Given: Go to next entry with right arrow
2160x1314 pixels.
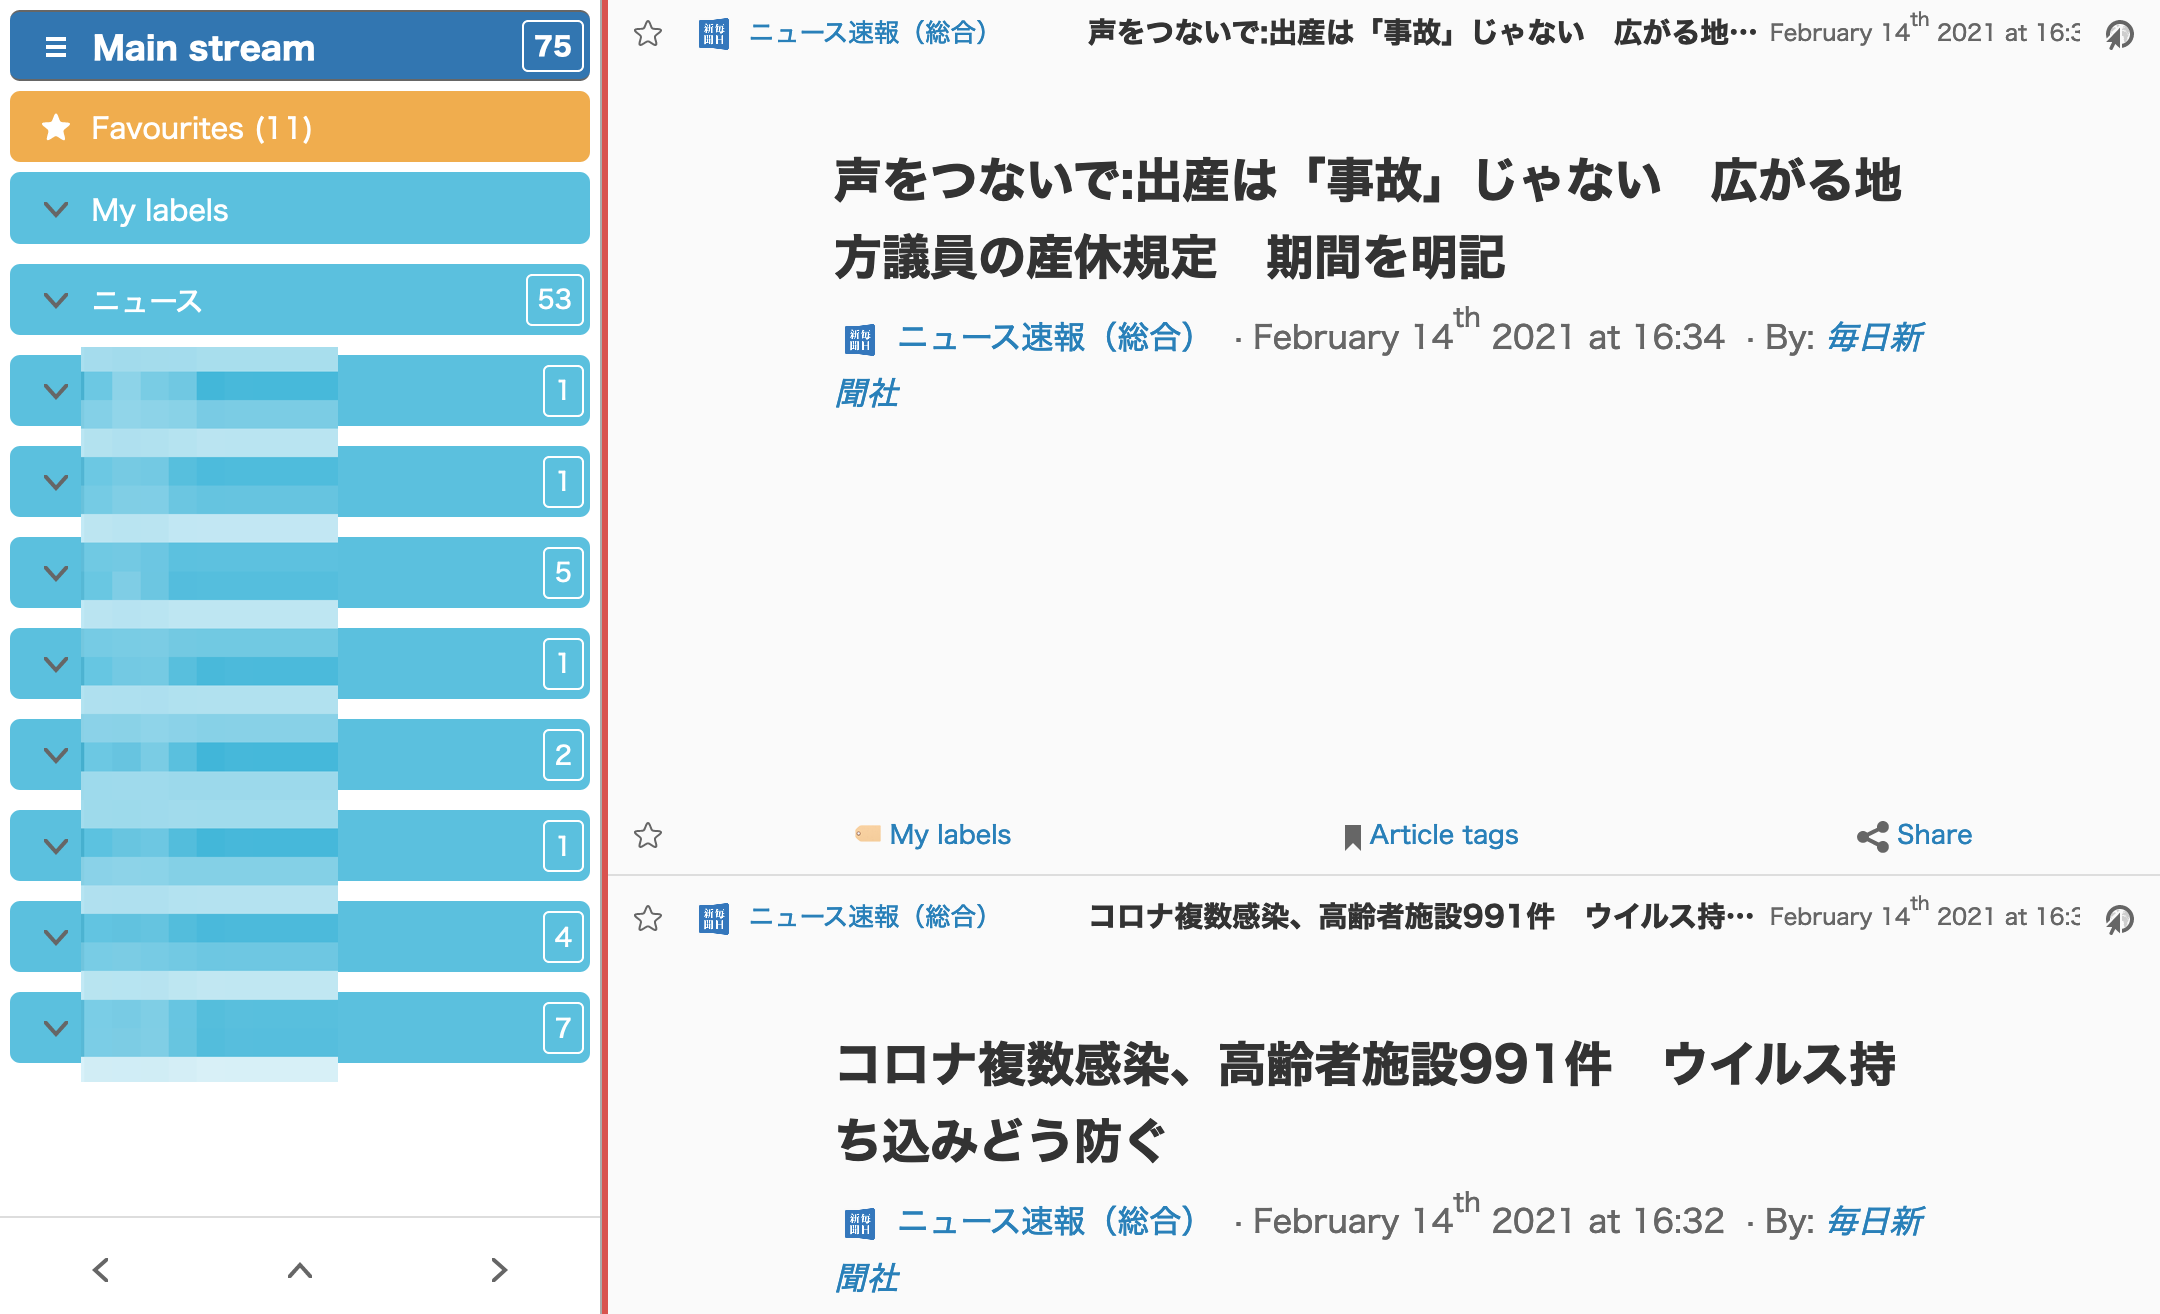Looking at the screenshot, I should (499, 1270).
